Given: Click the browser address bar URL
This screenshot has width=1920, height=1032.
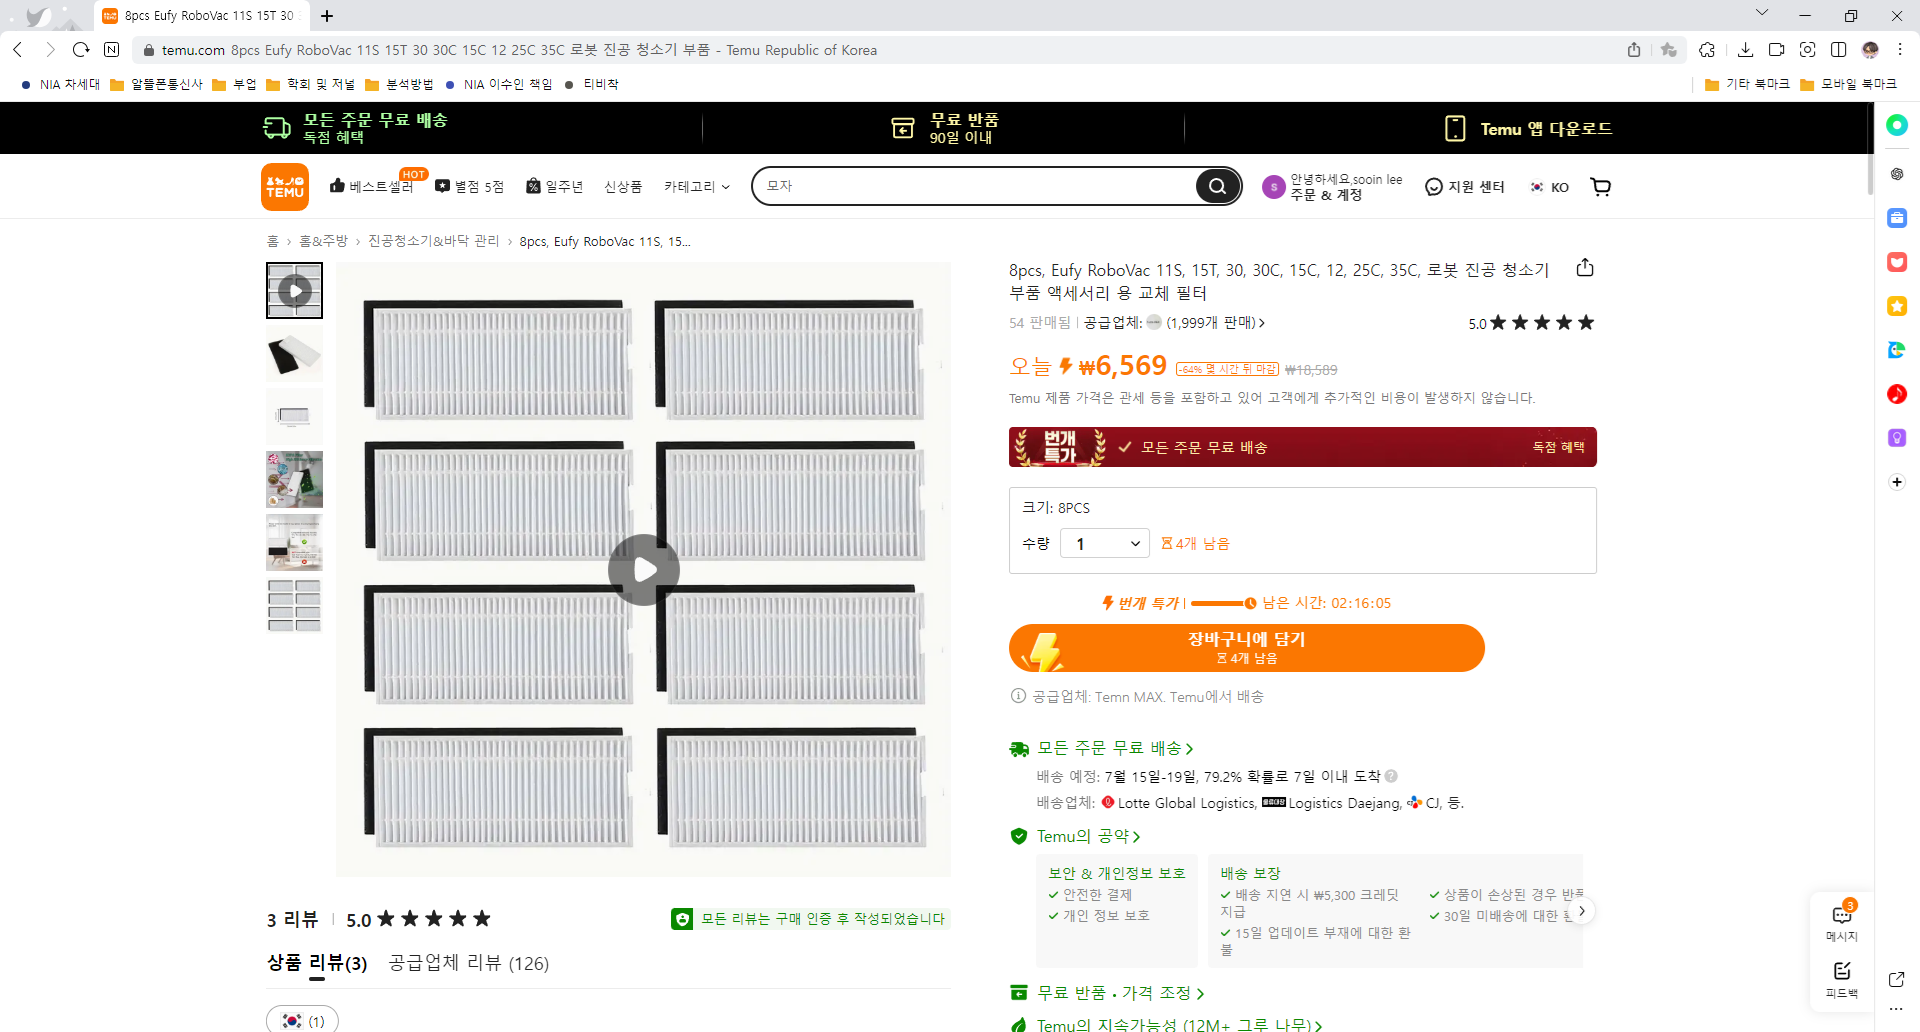Looking at the screenshot, I should pyautogui.click(x=520, y=50).
